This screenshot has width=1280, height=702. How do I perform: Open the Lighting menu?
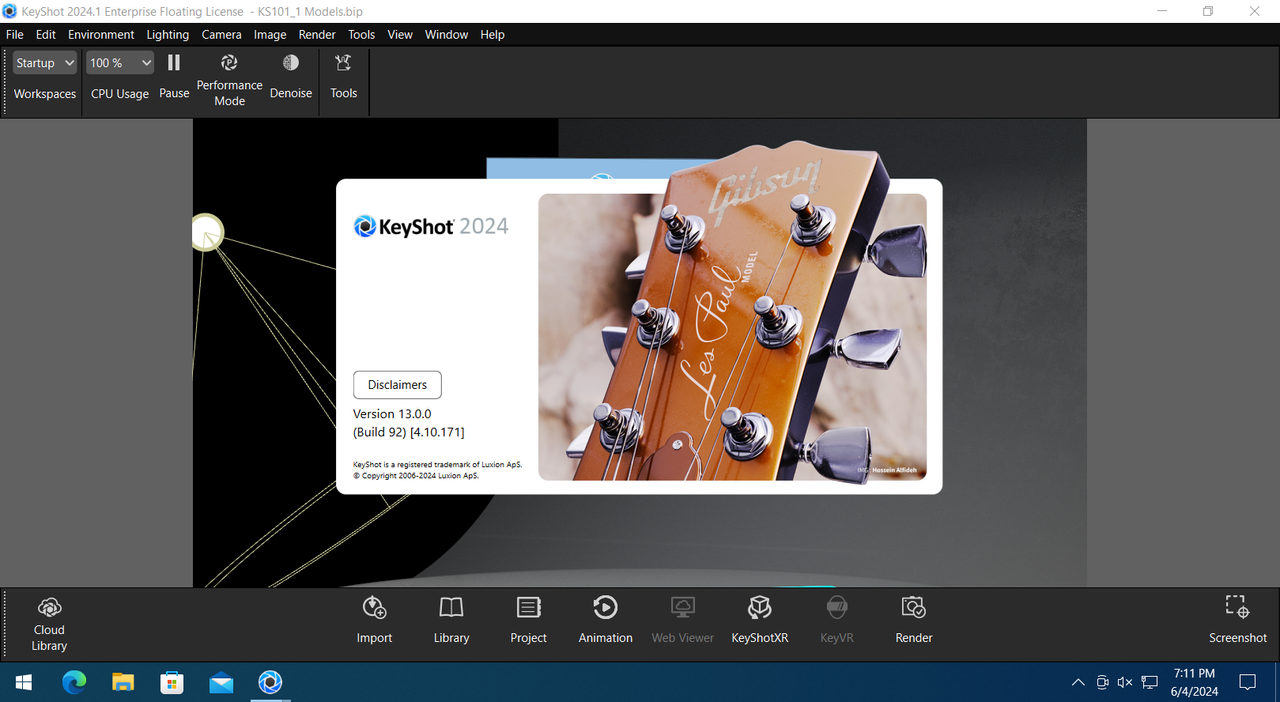point(168,34)
